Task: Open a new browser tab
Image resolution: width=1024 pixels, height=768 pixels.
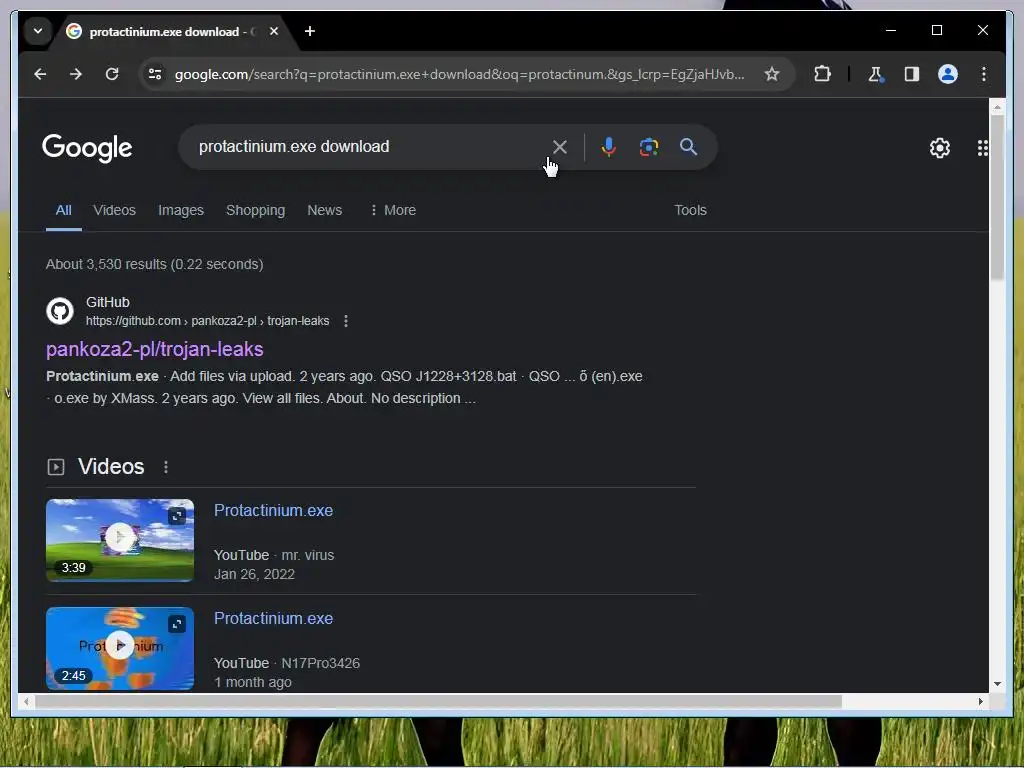Action: point(310,31)
